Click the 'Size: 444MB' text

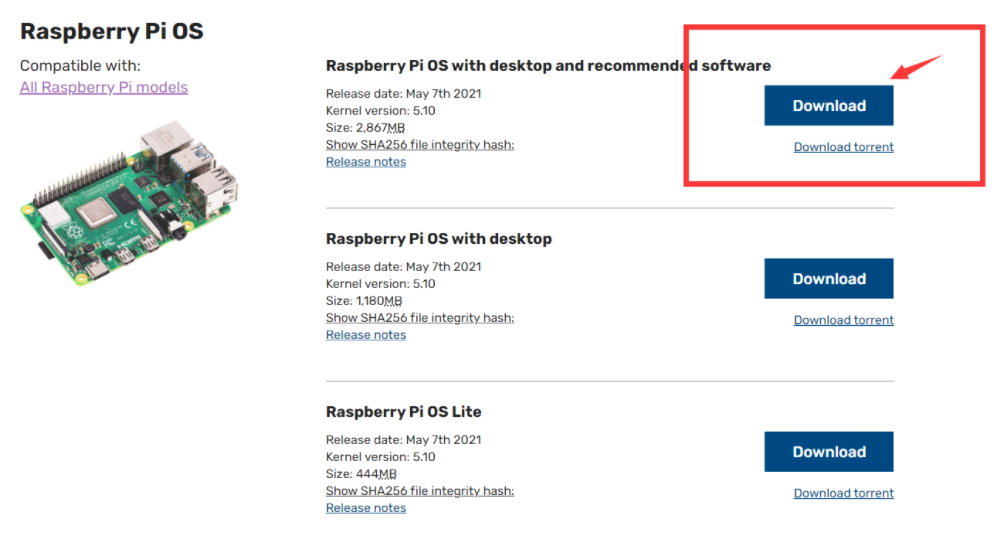coord(361,474)
